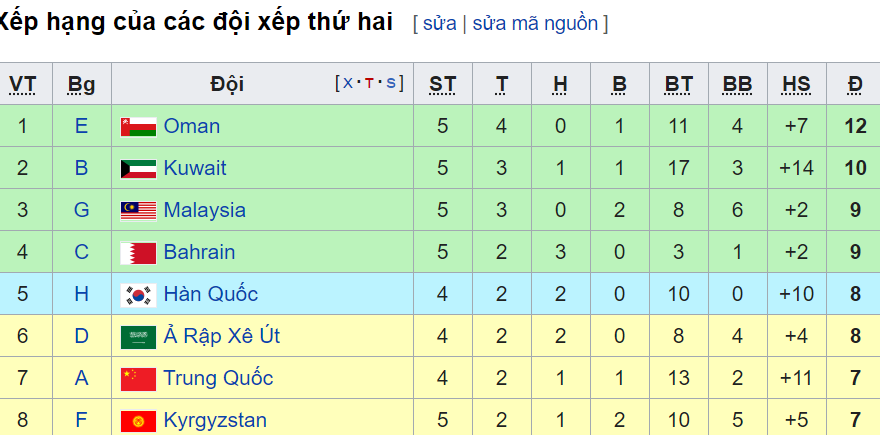The image size is (880, 435).
Task: Click the Oman flag icon
Action: tap(138, 126)
